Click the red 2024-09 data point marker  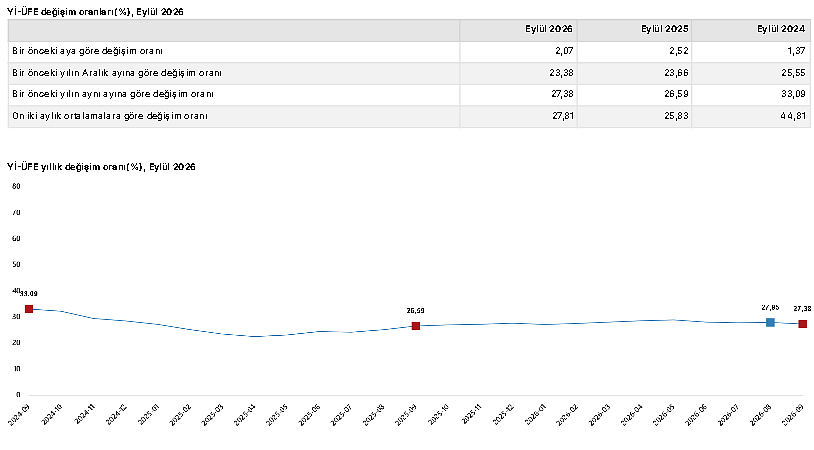(x=29, y=309)
